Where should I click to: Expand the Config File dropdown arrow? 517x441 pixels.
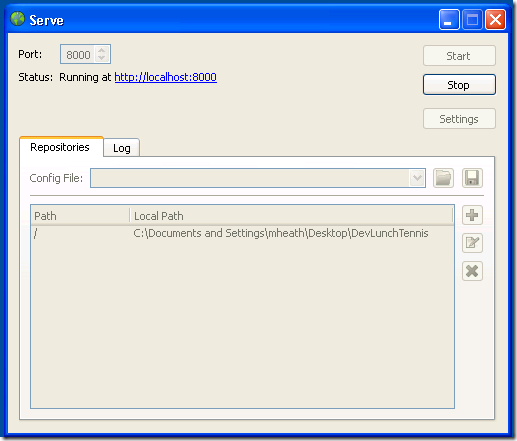point(417,178)
